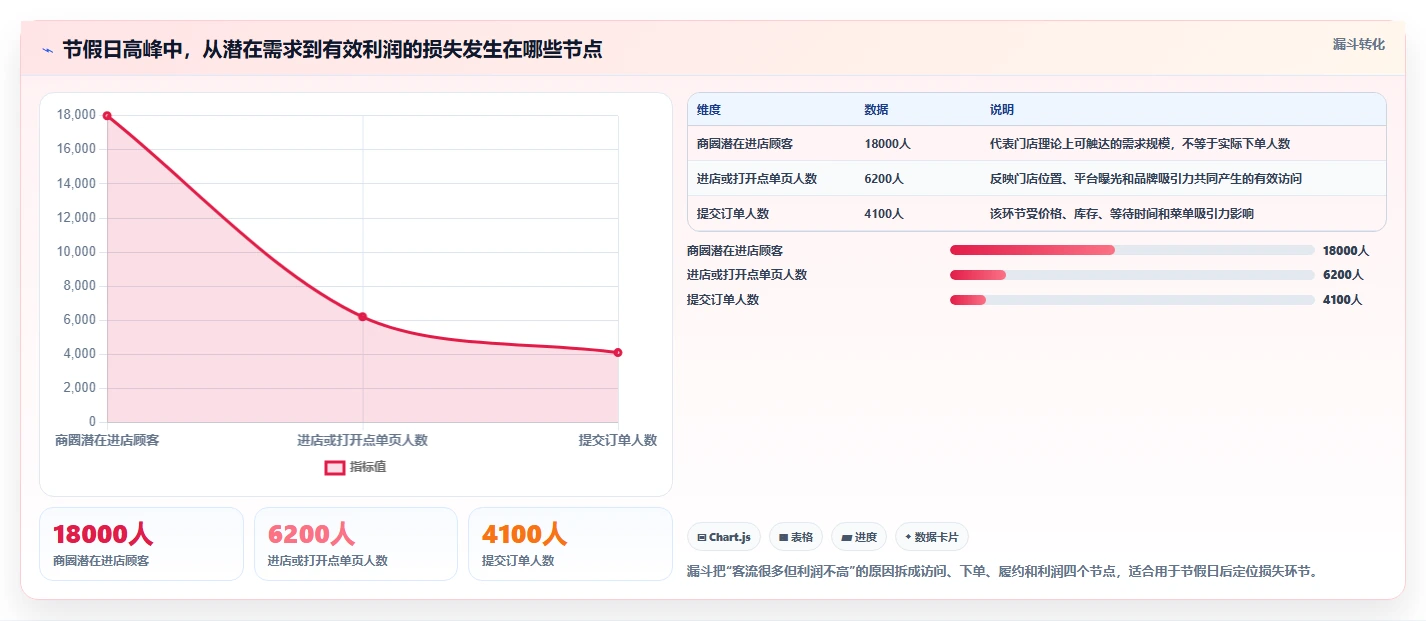This screenshot has width=1426, height=621.
Task: Click the 进店或打开点单页人数 progress bar
Action: click(1132, 275)
